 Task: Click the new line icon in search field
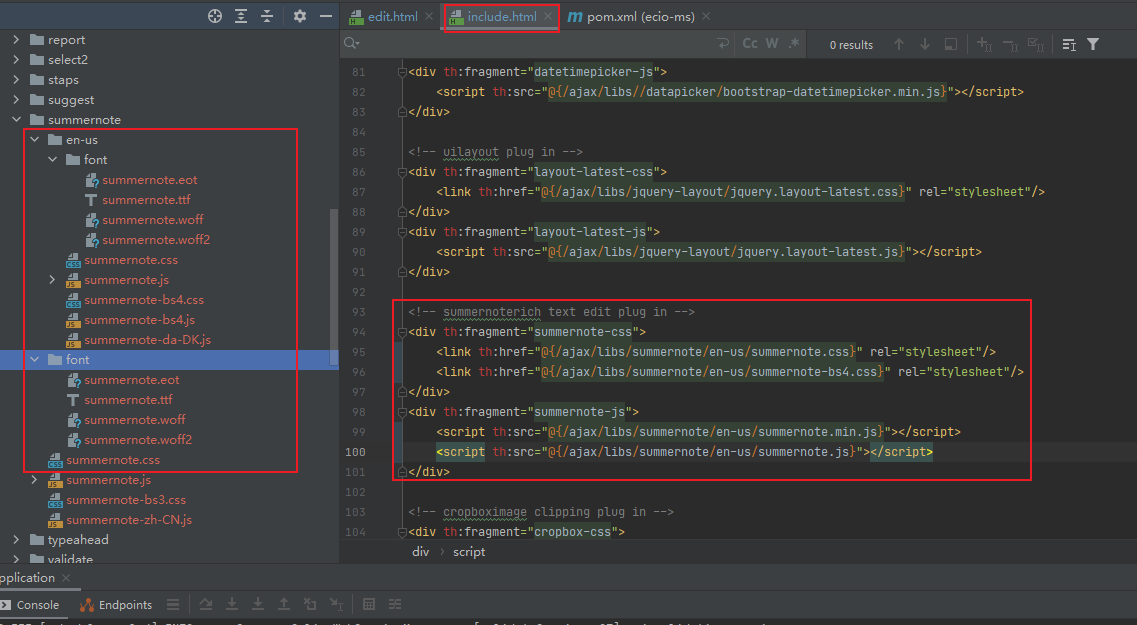point(723,44)
